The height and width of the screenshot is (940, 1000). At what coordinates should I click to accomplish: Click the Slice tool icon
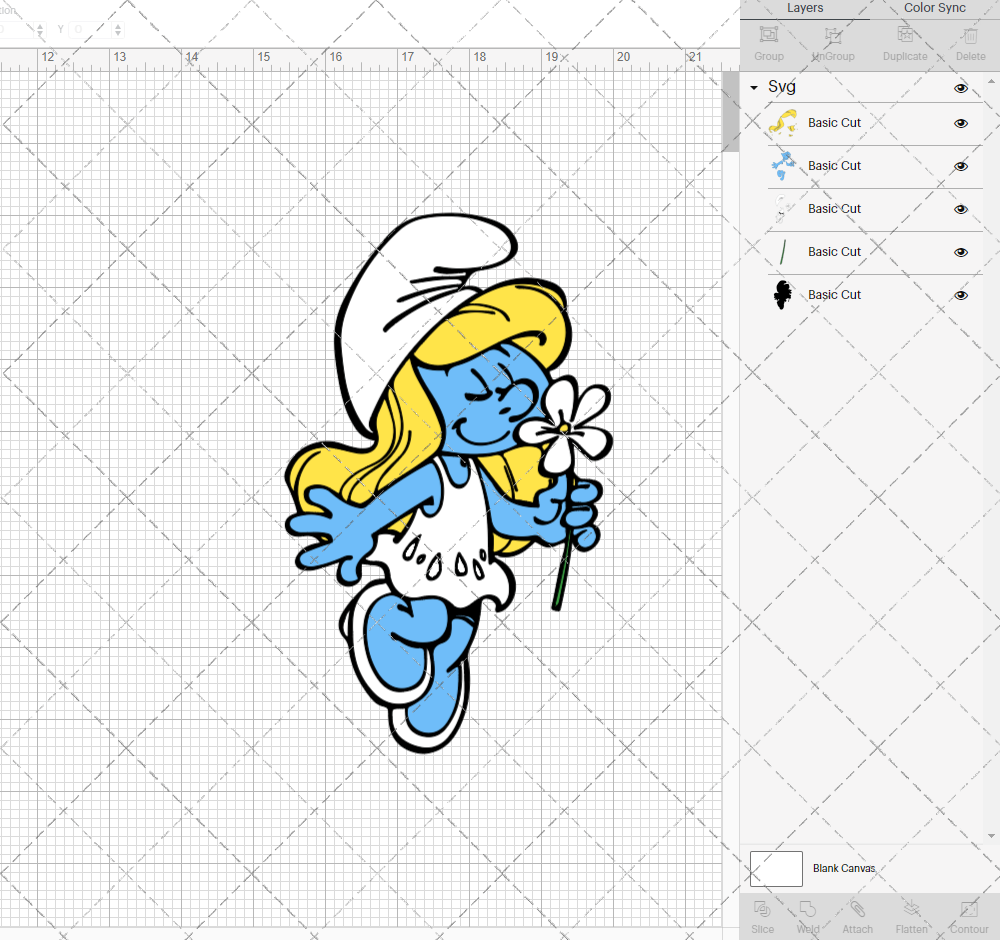[x=762, y=908]
